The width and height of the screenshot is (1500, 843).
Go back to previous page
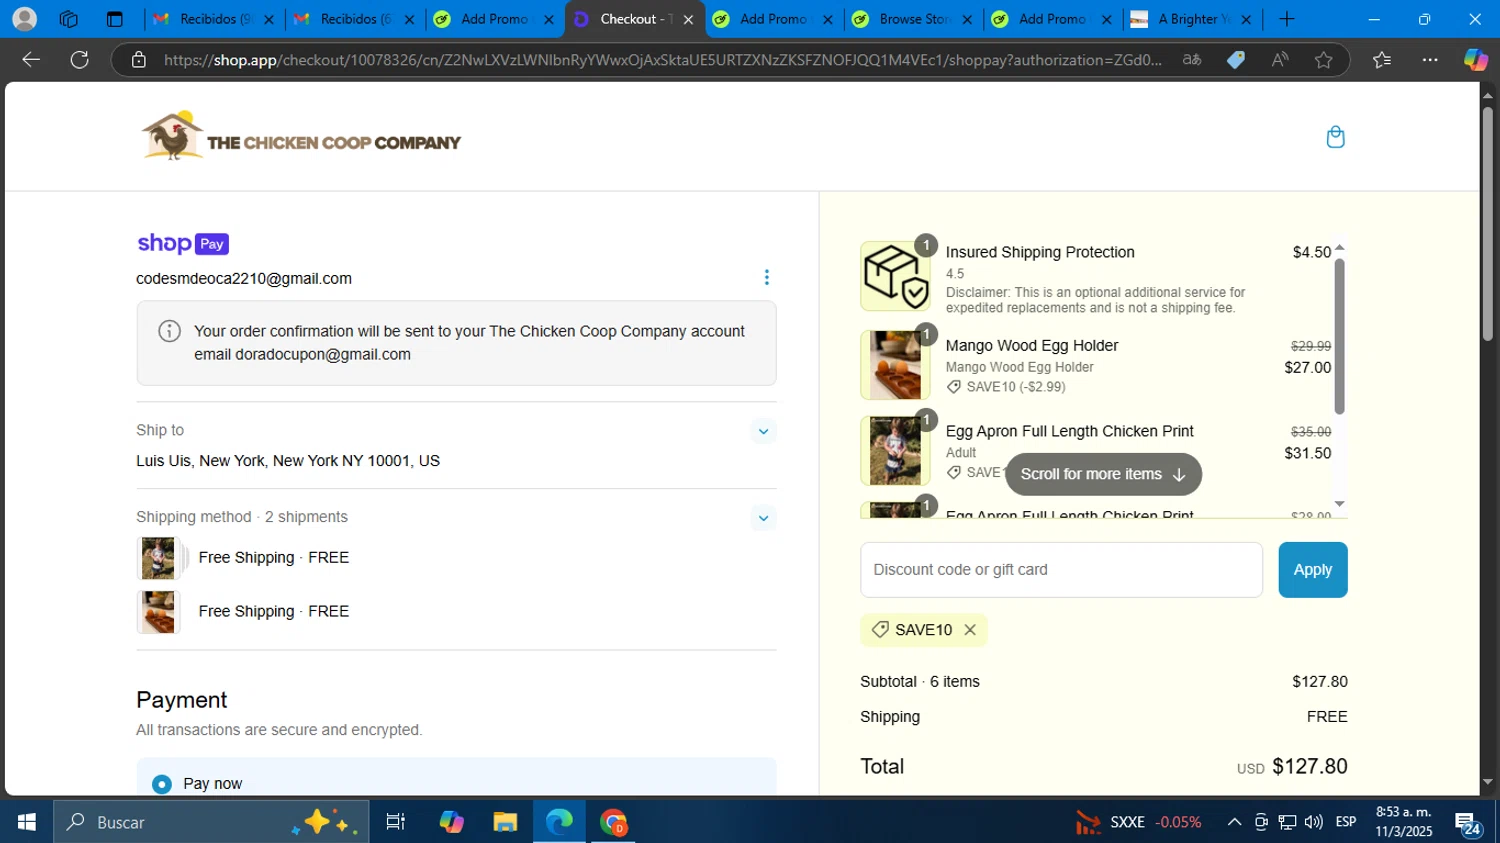(x=31, y=60)
